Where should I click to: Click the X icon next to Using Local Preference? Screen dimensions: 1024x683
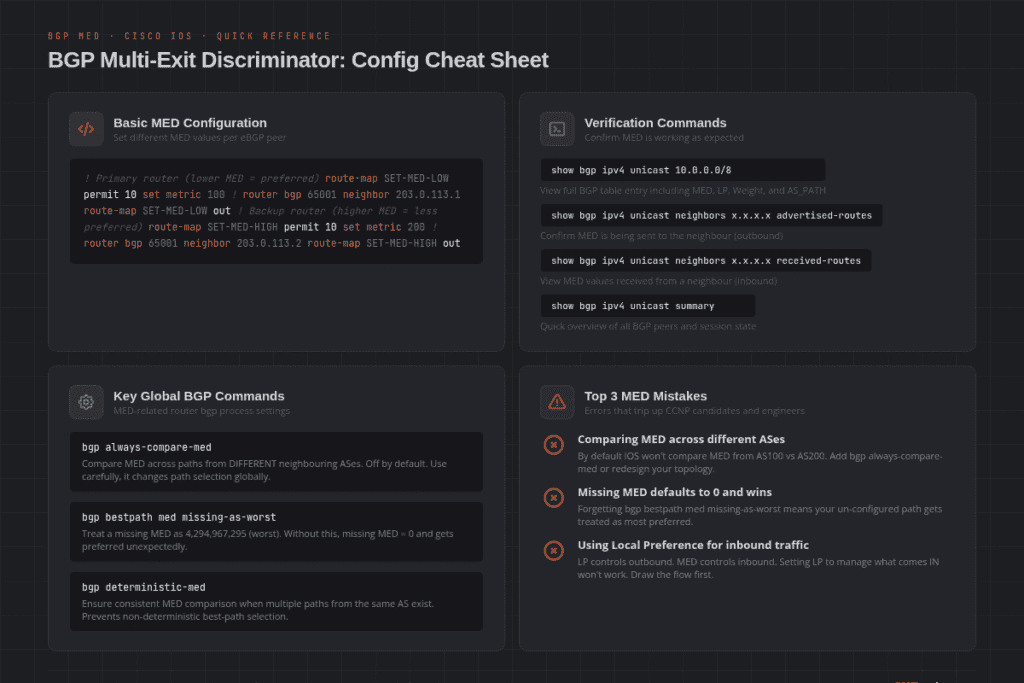554,551
